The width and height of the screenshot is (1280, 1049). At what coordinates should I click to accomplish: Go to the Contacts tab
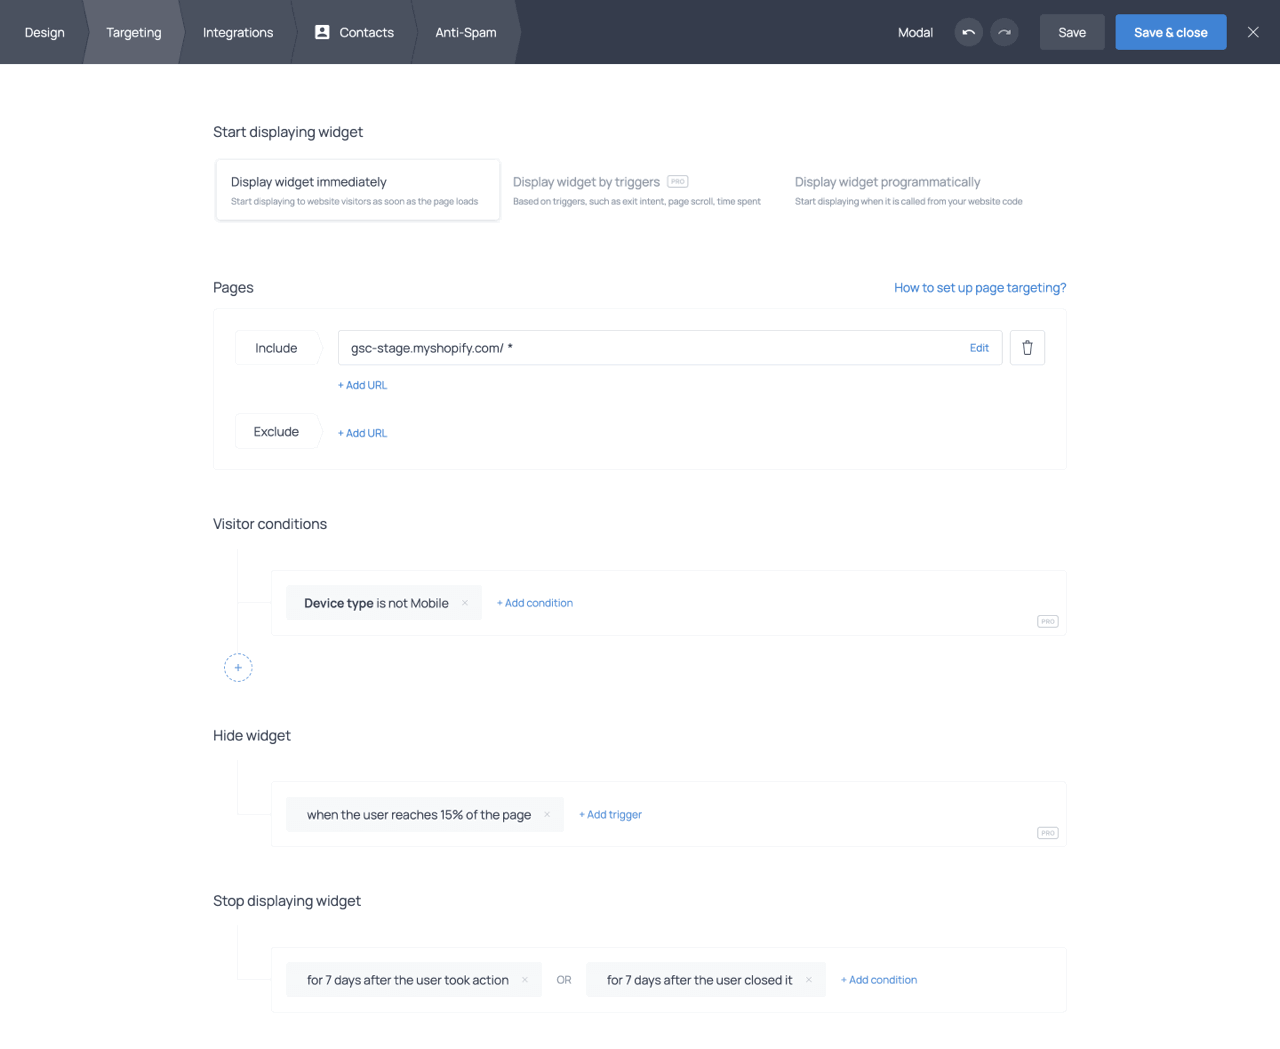click(x=354, y=32)
